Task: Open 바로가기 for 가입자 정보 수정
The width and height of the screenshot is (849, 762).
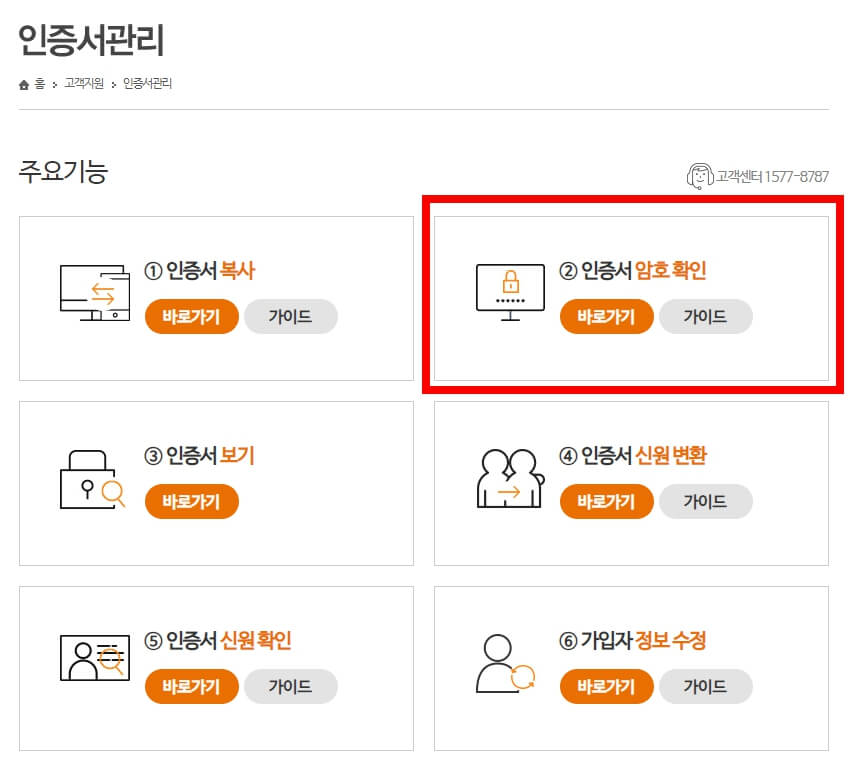Action: [x=606, y=687]
